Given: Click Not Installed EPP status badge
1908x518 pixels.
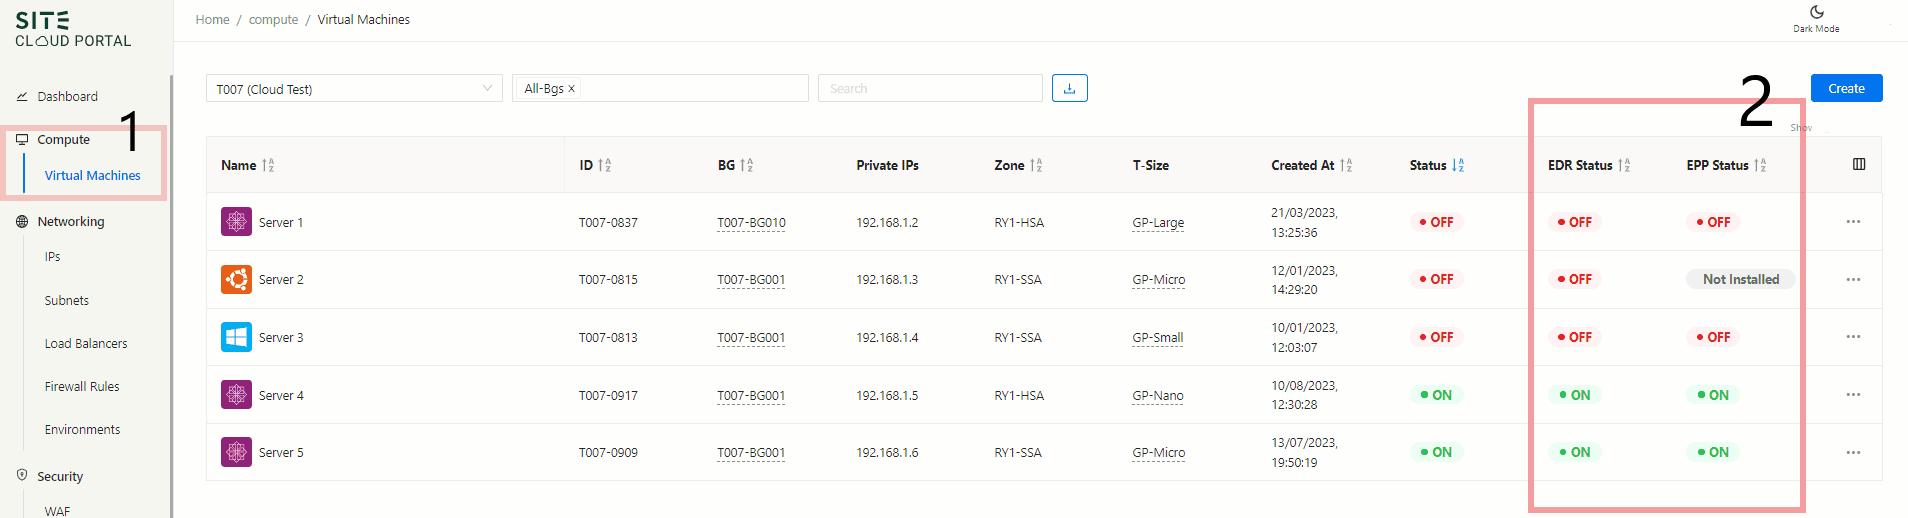Looking at the screenshot, I should pos(1741,279).
